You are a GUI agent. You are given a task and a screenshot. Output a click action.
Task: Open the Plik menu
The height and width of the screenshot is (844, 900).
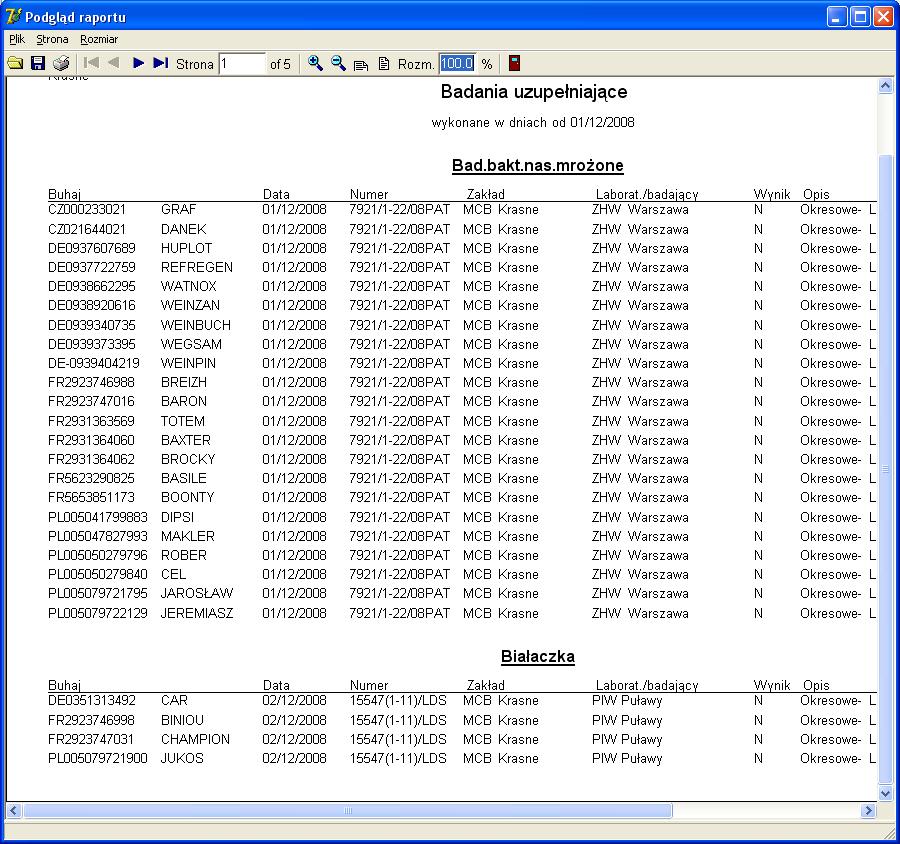pos(17,39)
